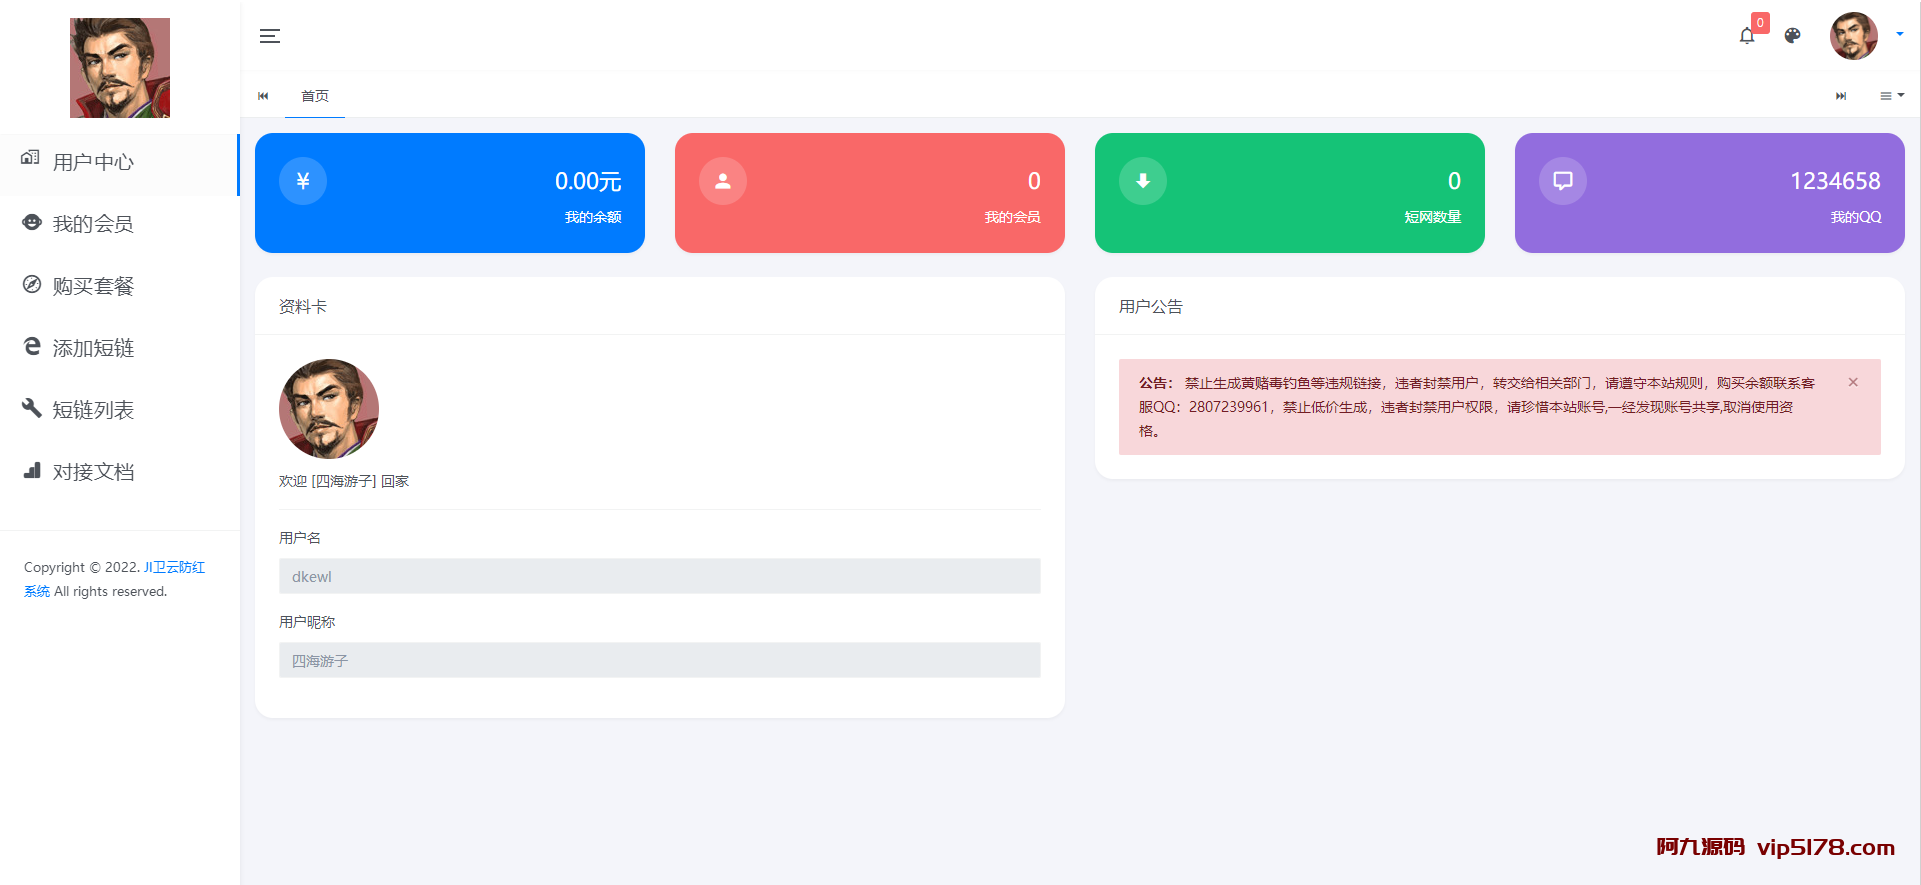This screenshot has height=885, width=1921.
Task: Click the 我的余额 label
Action: (x=593, y=217)
